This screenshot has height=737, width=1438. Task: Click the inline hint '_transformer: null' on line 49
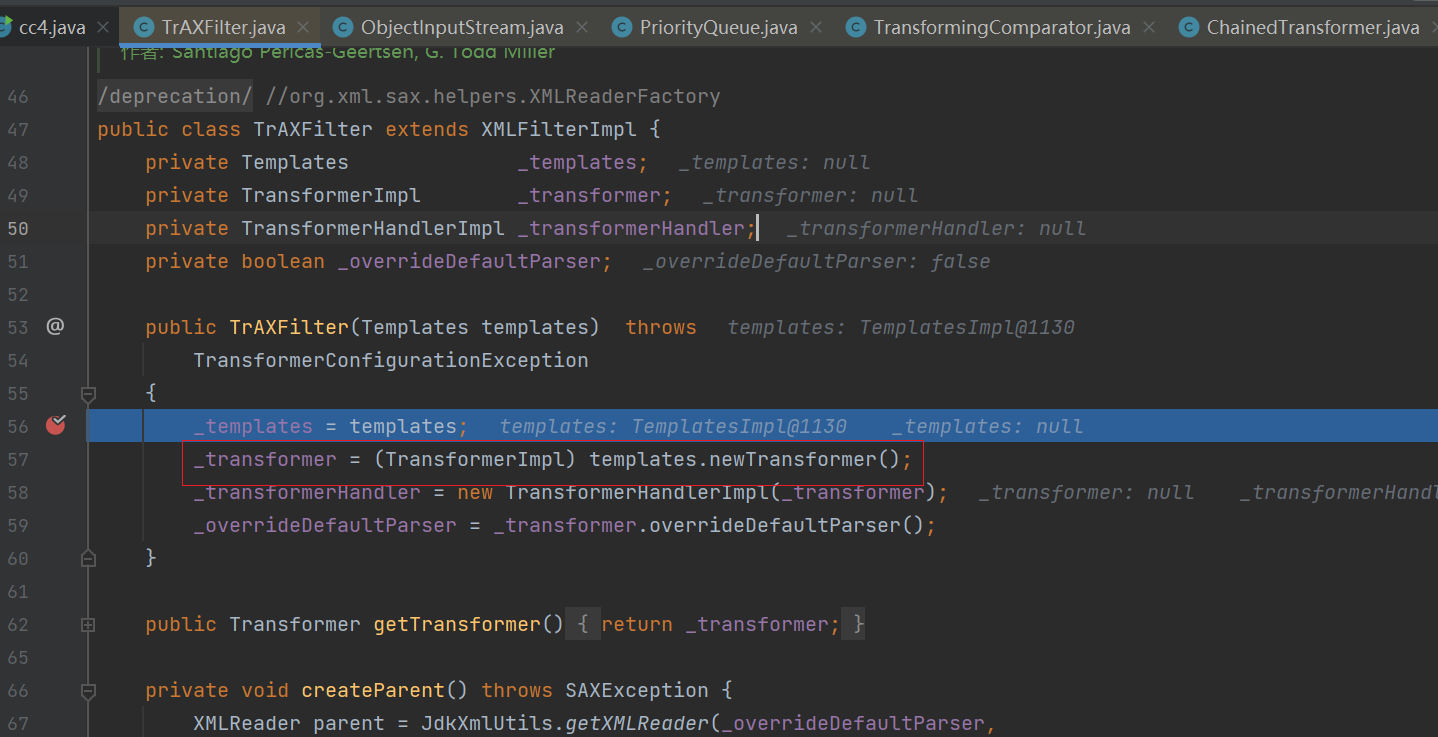[810, 195]
